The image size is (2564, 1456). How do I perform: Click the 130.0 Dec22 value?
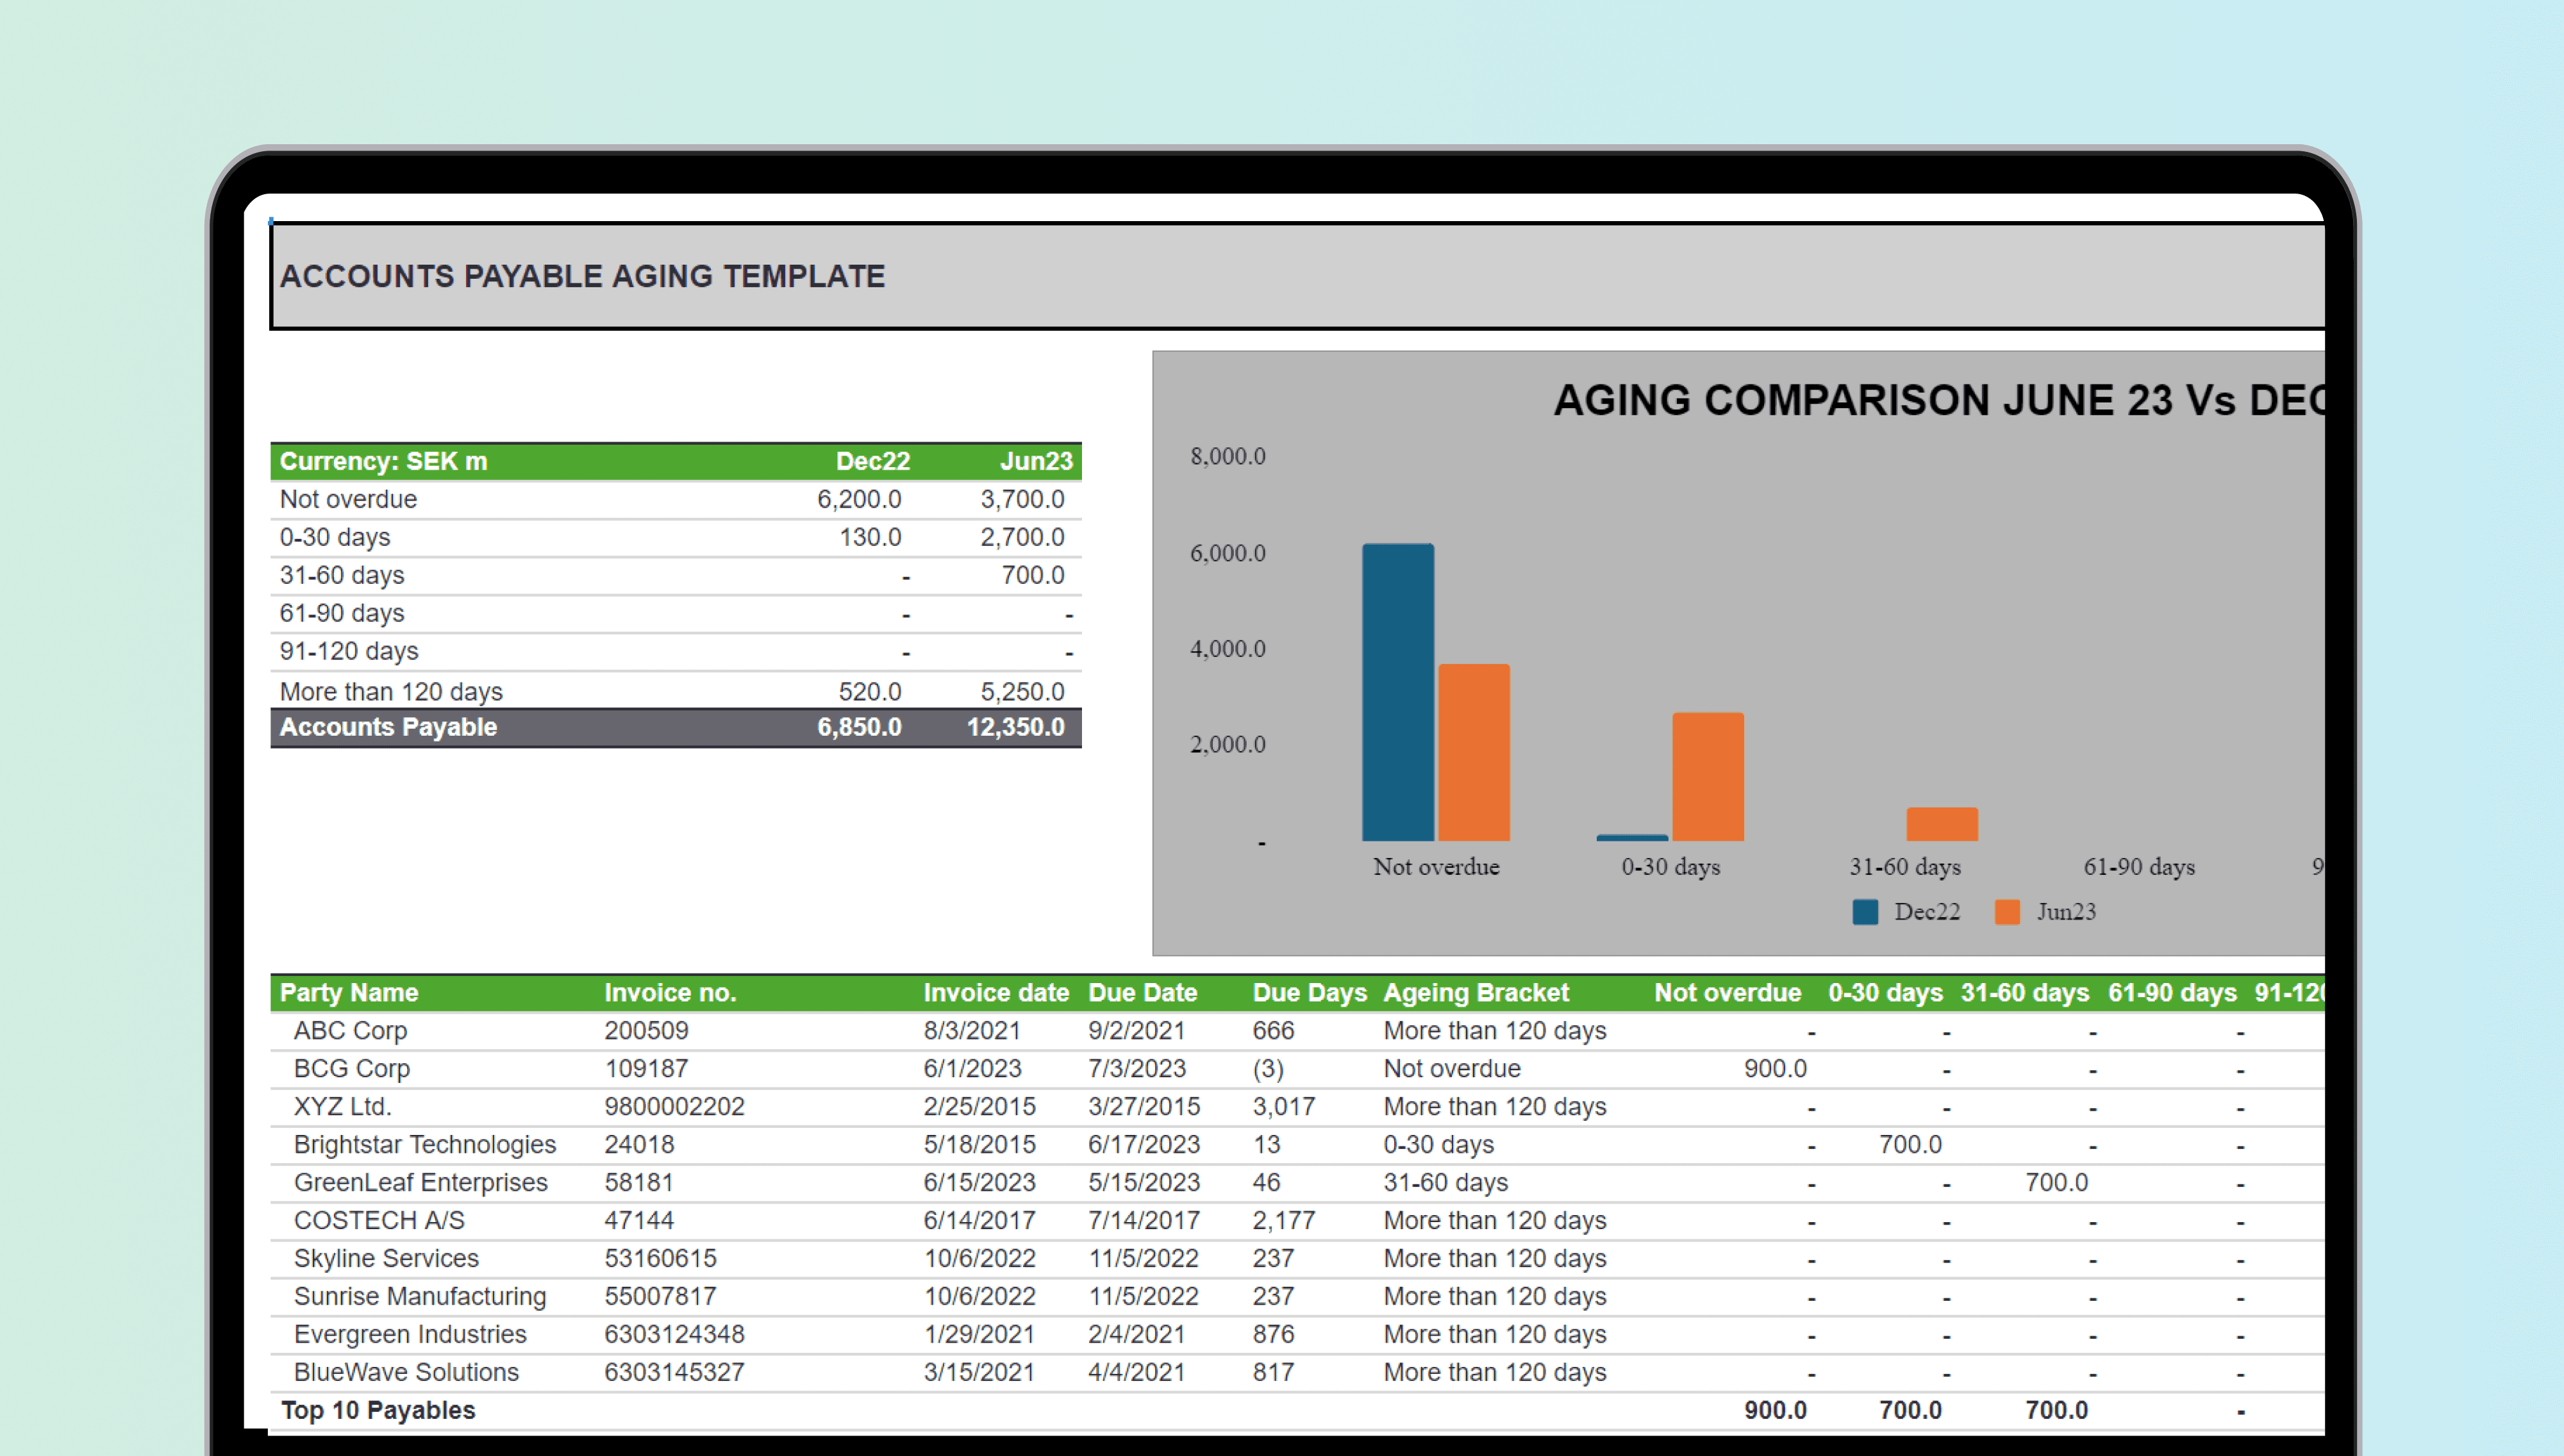pos(870,537)
